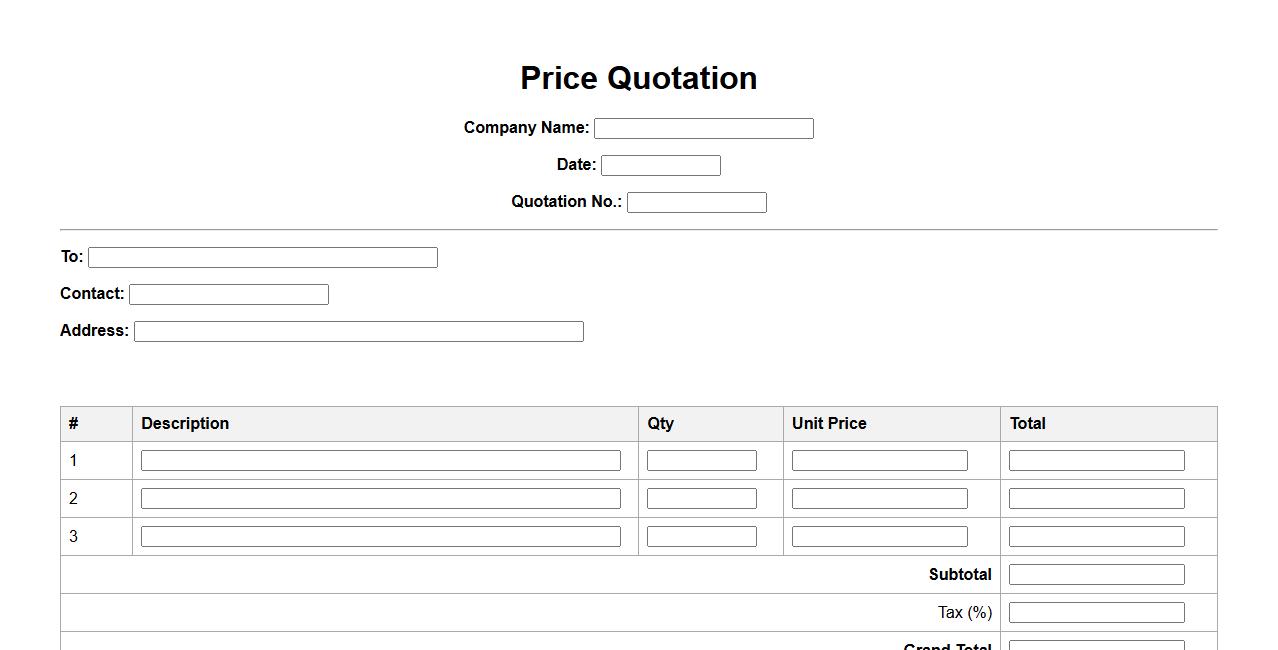The height and width of the screenshot is (650, 1278).
Task: Focus row 3 Description field
Action: (380, 536)
